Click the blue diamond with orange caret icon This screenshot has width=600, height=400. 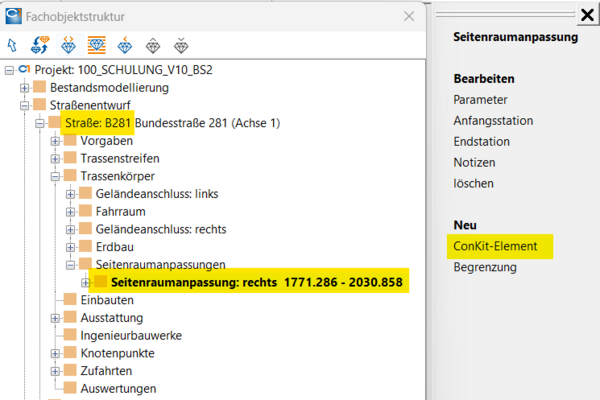pos(125,45)
